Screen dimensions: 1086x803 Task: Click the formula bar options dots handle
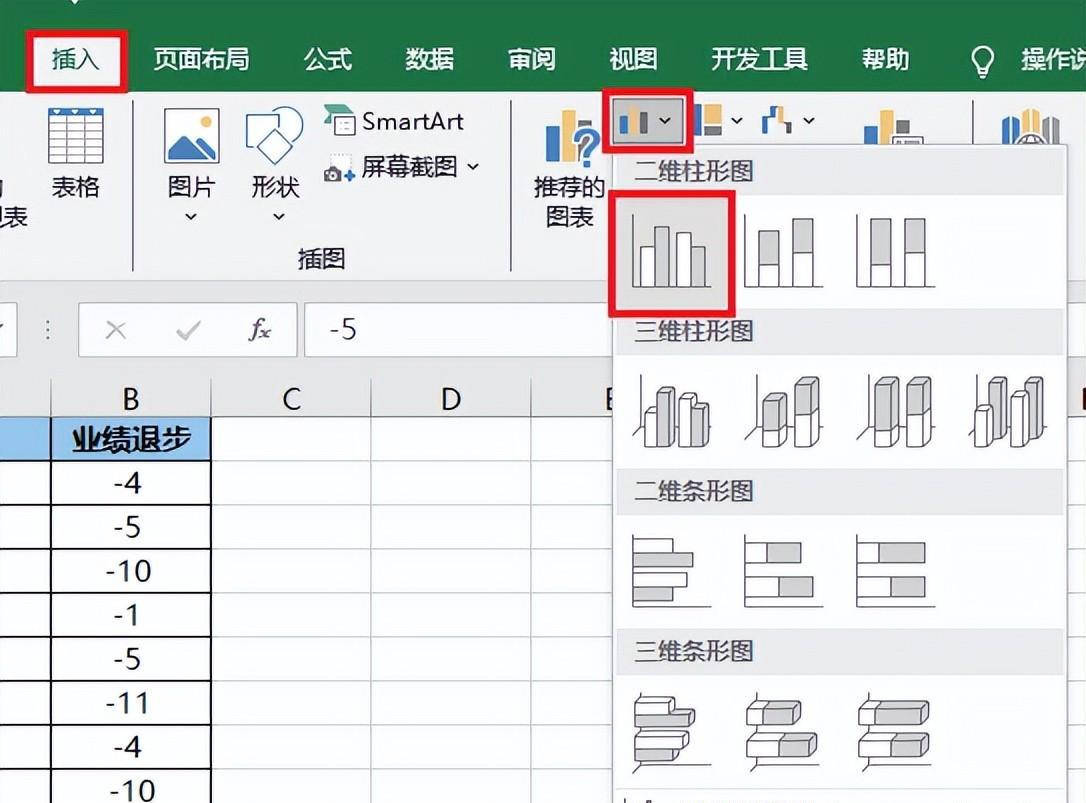coord(47,330)
